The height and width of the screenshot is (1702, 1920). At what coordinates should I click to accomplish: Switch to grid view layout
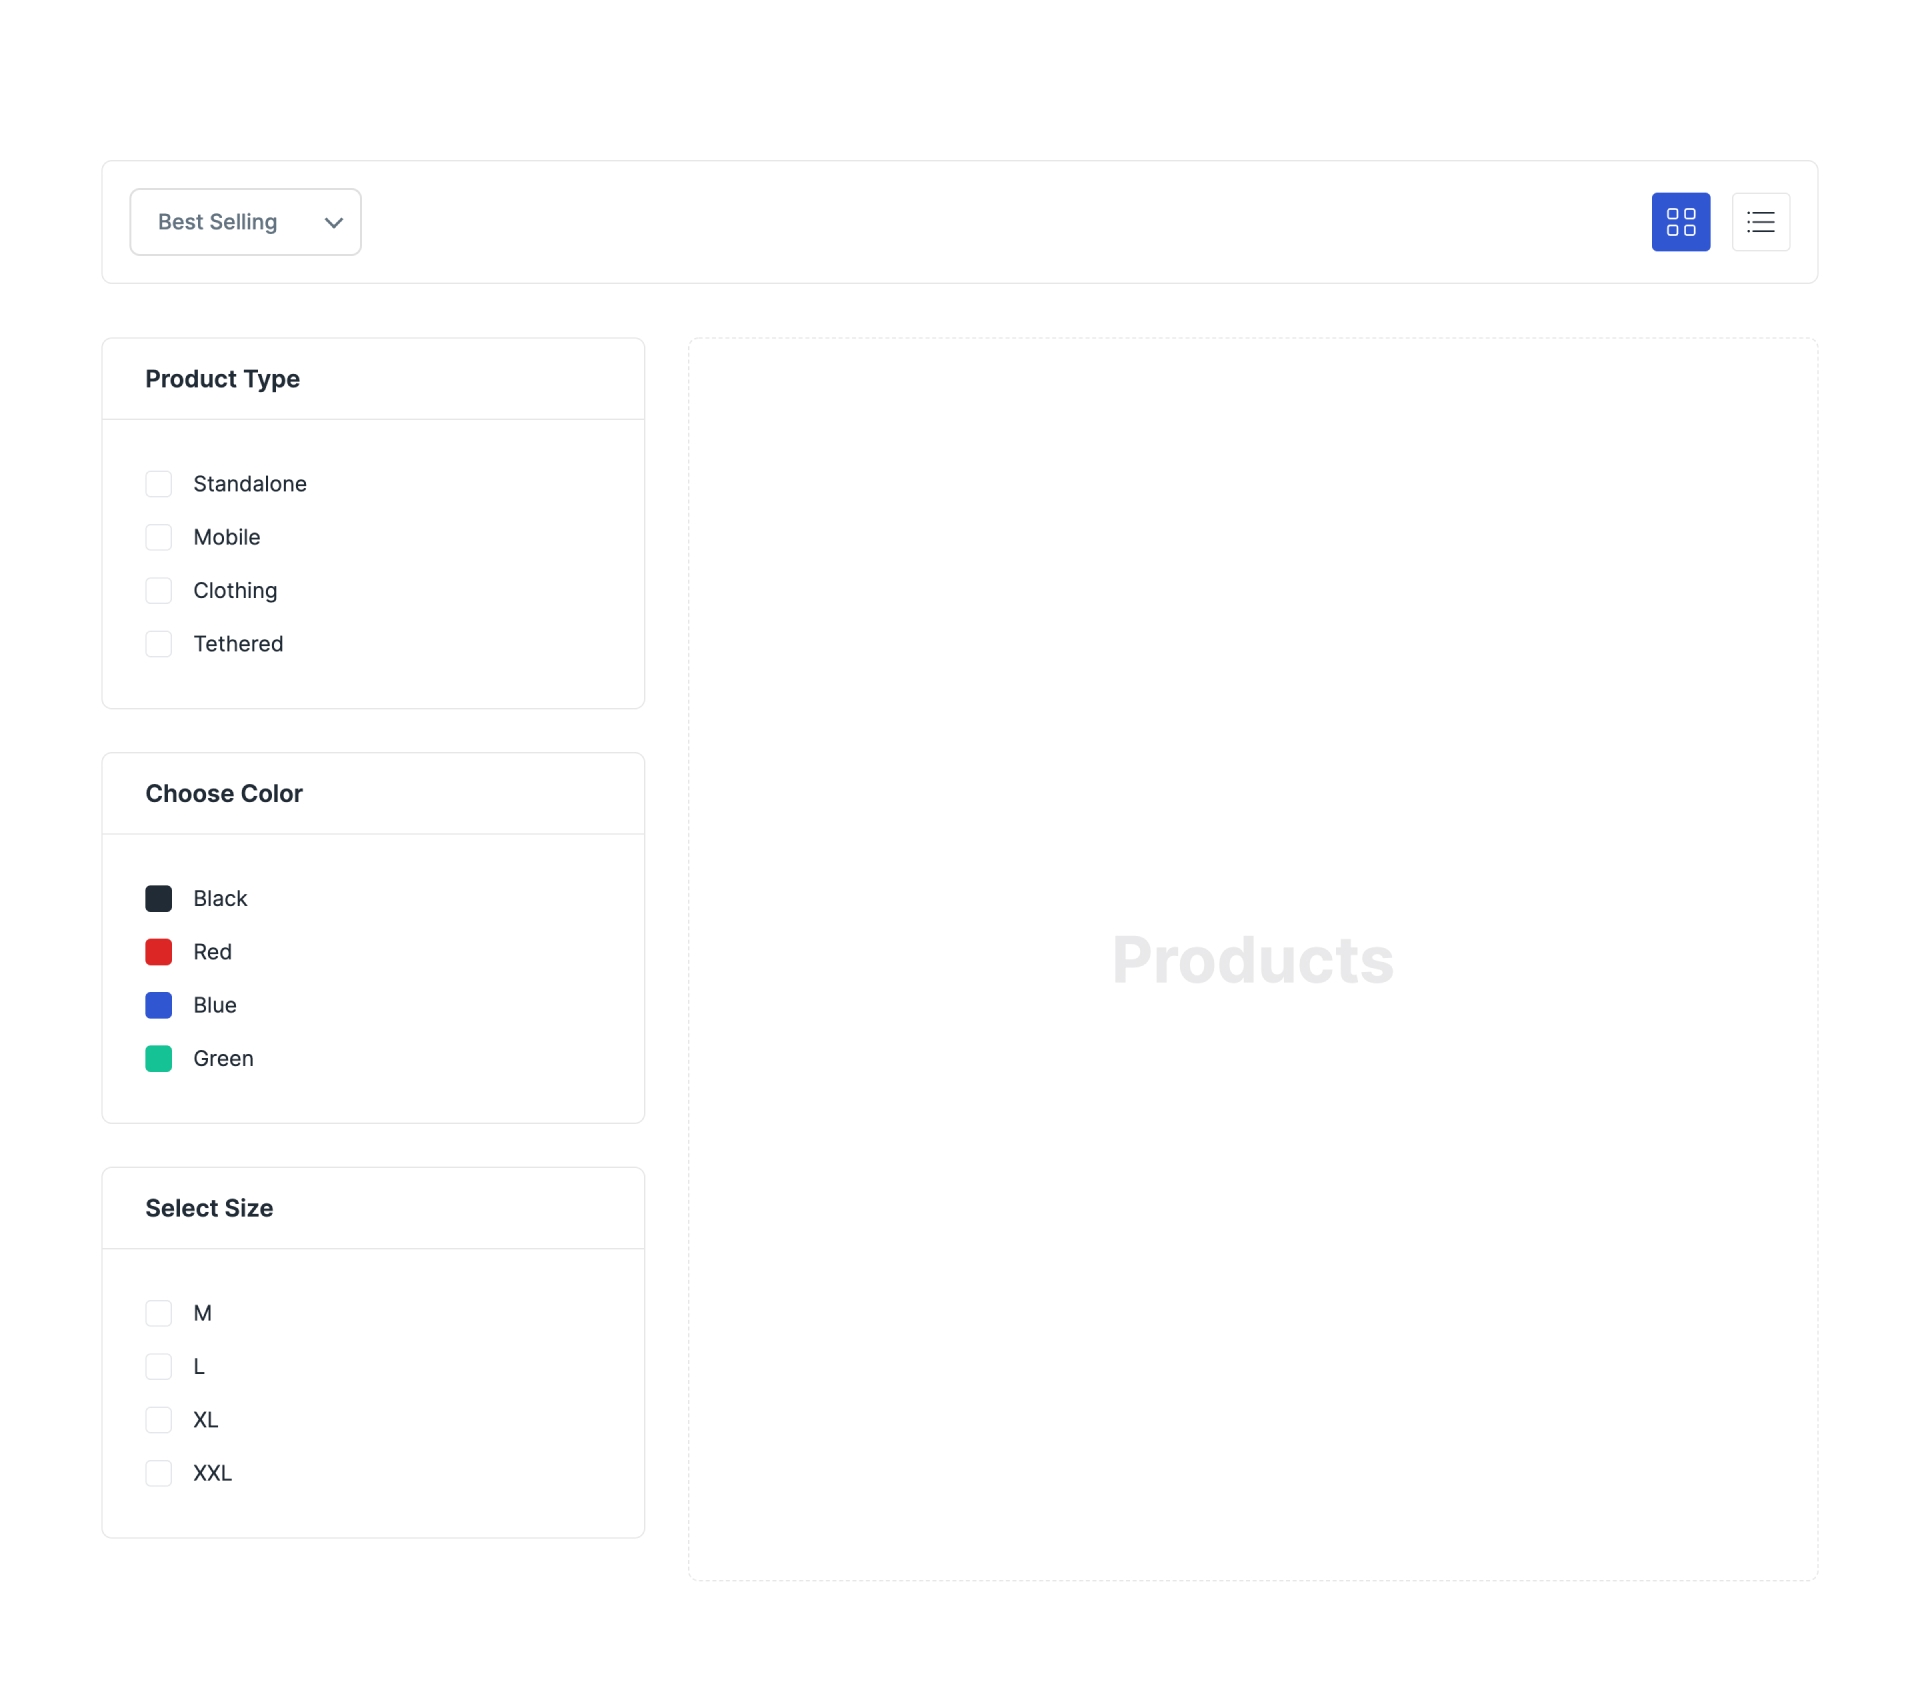pyautogui.click(x=1680, y=222)
